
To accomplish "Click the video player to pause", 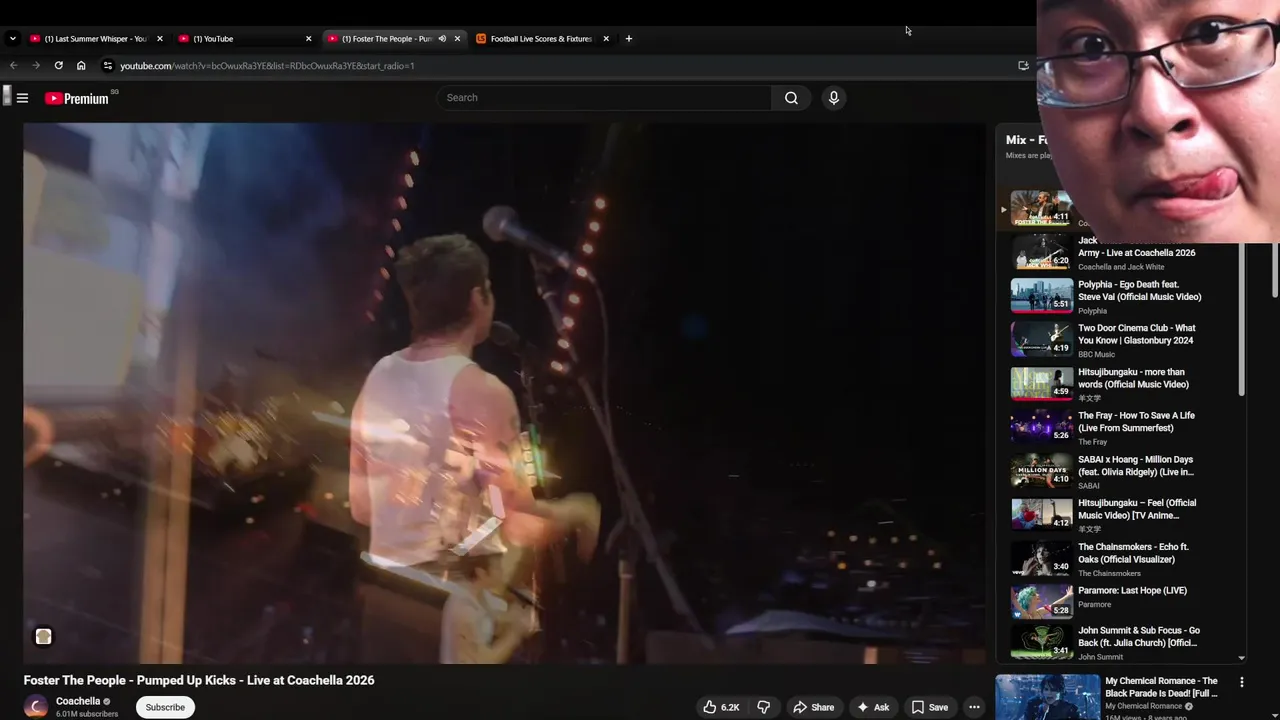I will pos(504,393).
